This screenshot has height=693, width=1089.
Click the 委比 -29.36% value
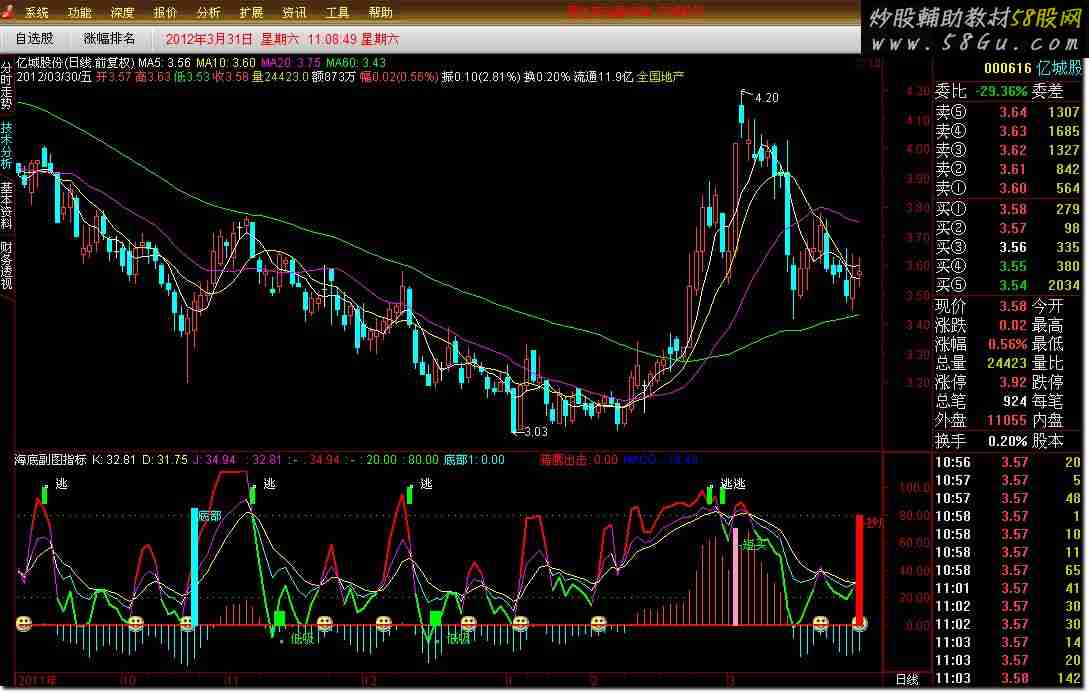coord(1001,92)
